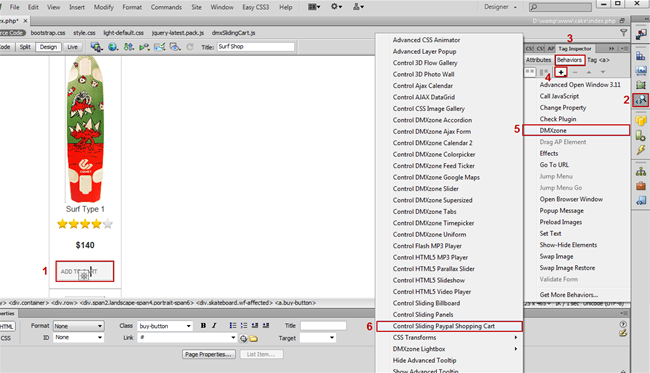Switch to Split view mode
The height and width of the screenshot is (373, 650).
pyautogui.click(x=25, y=47)
